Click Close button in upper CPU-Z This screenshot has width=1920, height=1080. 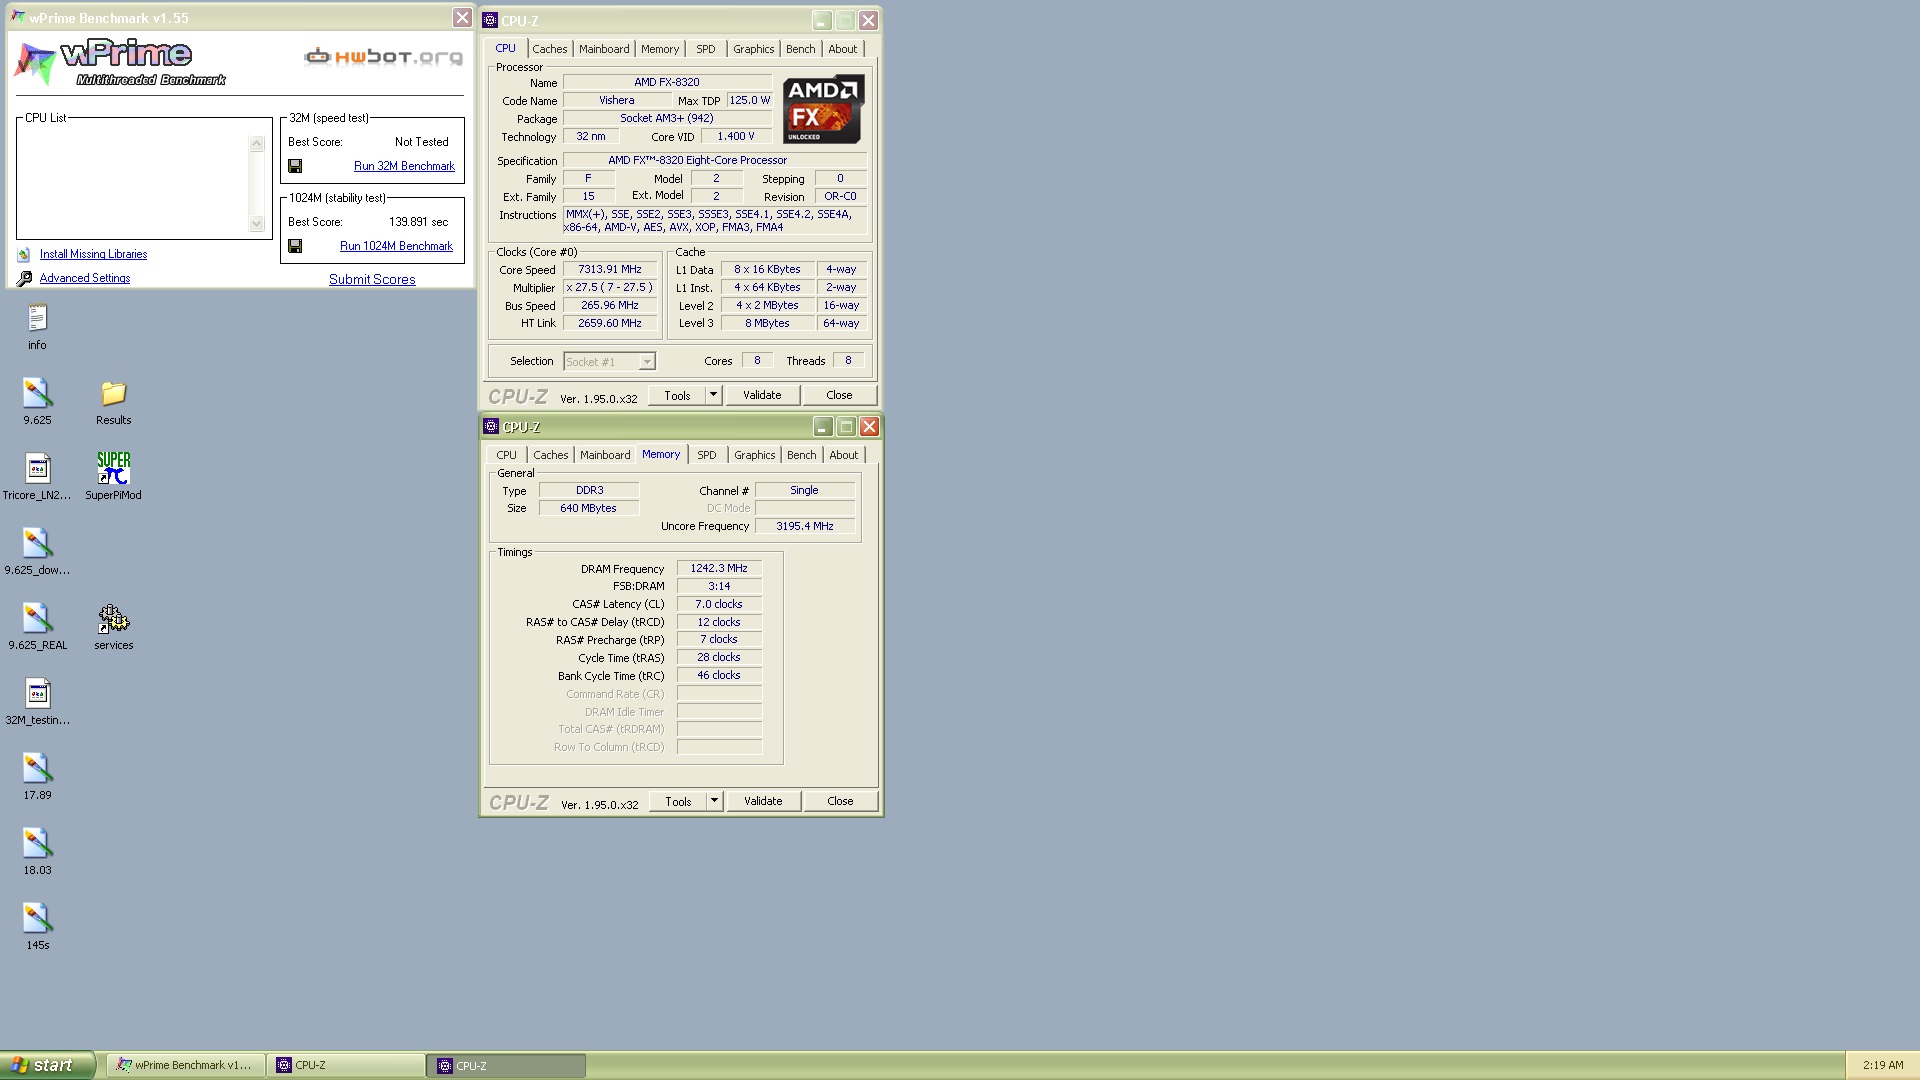(x=839, y=395)
